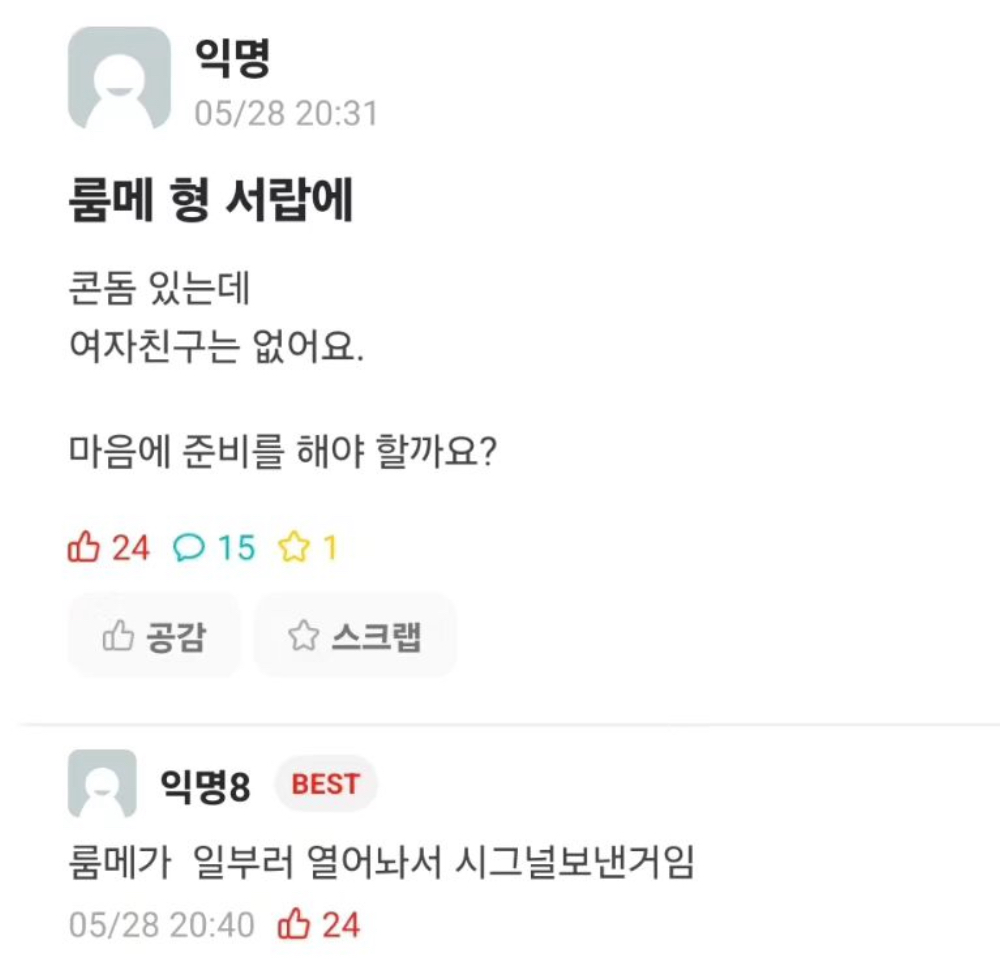
Task: Click the commenter name 익명8
Action: coord(205,786)
